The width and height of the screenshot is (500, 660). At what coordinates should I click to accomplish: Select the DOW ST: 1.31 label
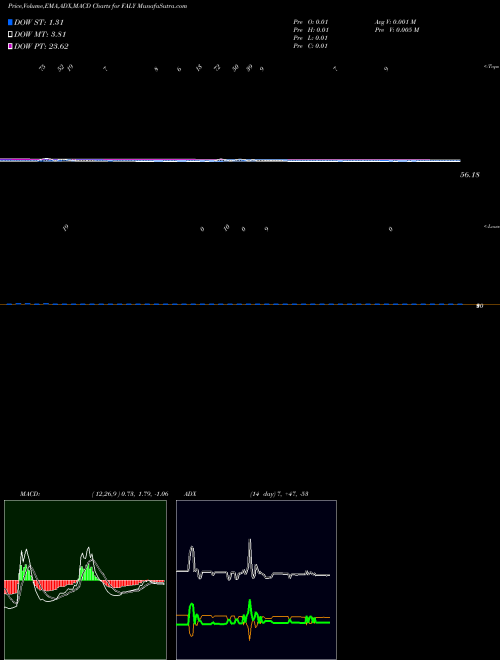point(39,22)
